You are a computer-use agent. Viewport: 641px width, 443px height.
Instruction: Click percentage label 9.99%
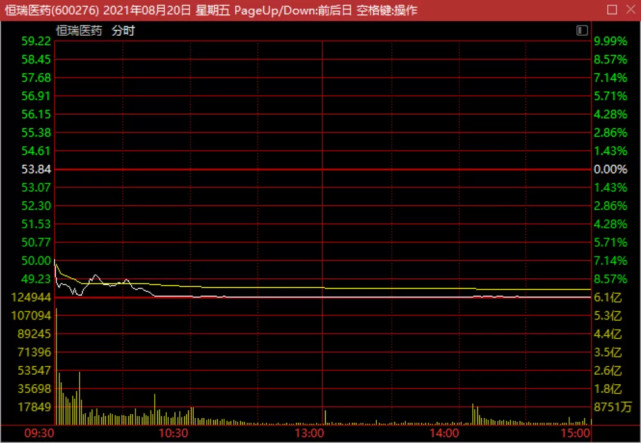610,41
